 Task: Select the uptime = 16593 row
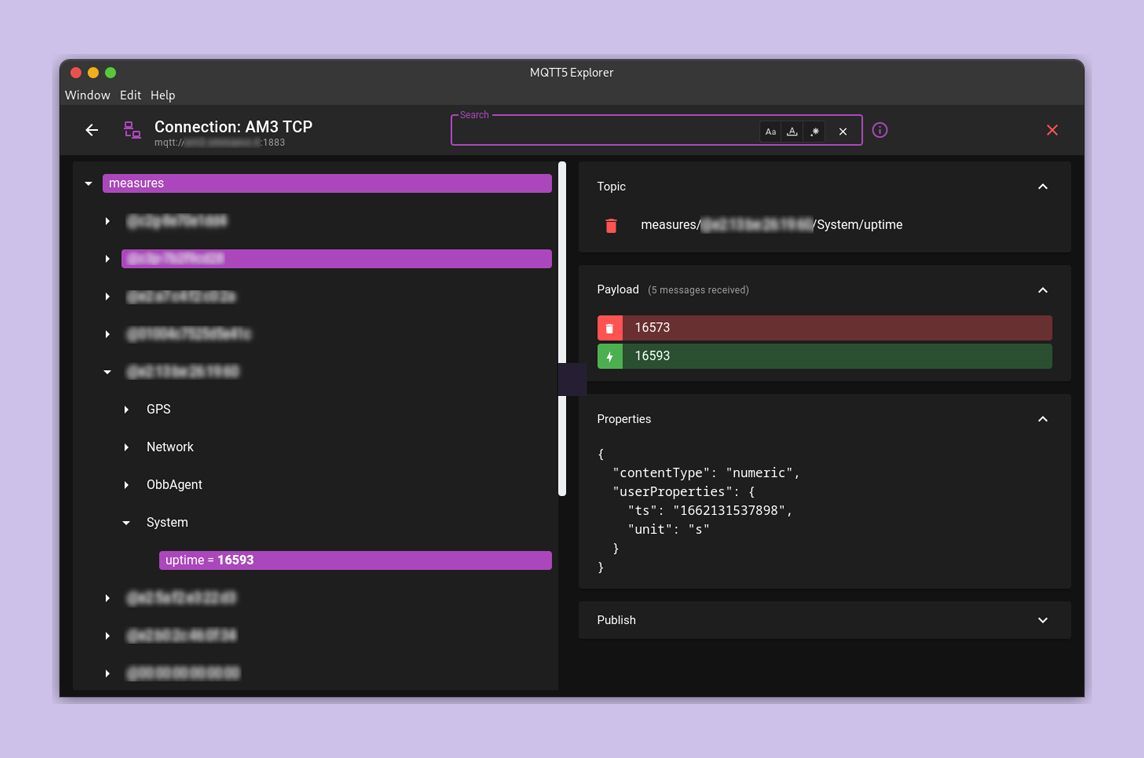[355, 560]
